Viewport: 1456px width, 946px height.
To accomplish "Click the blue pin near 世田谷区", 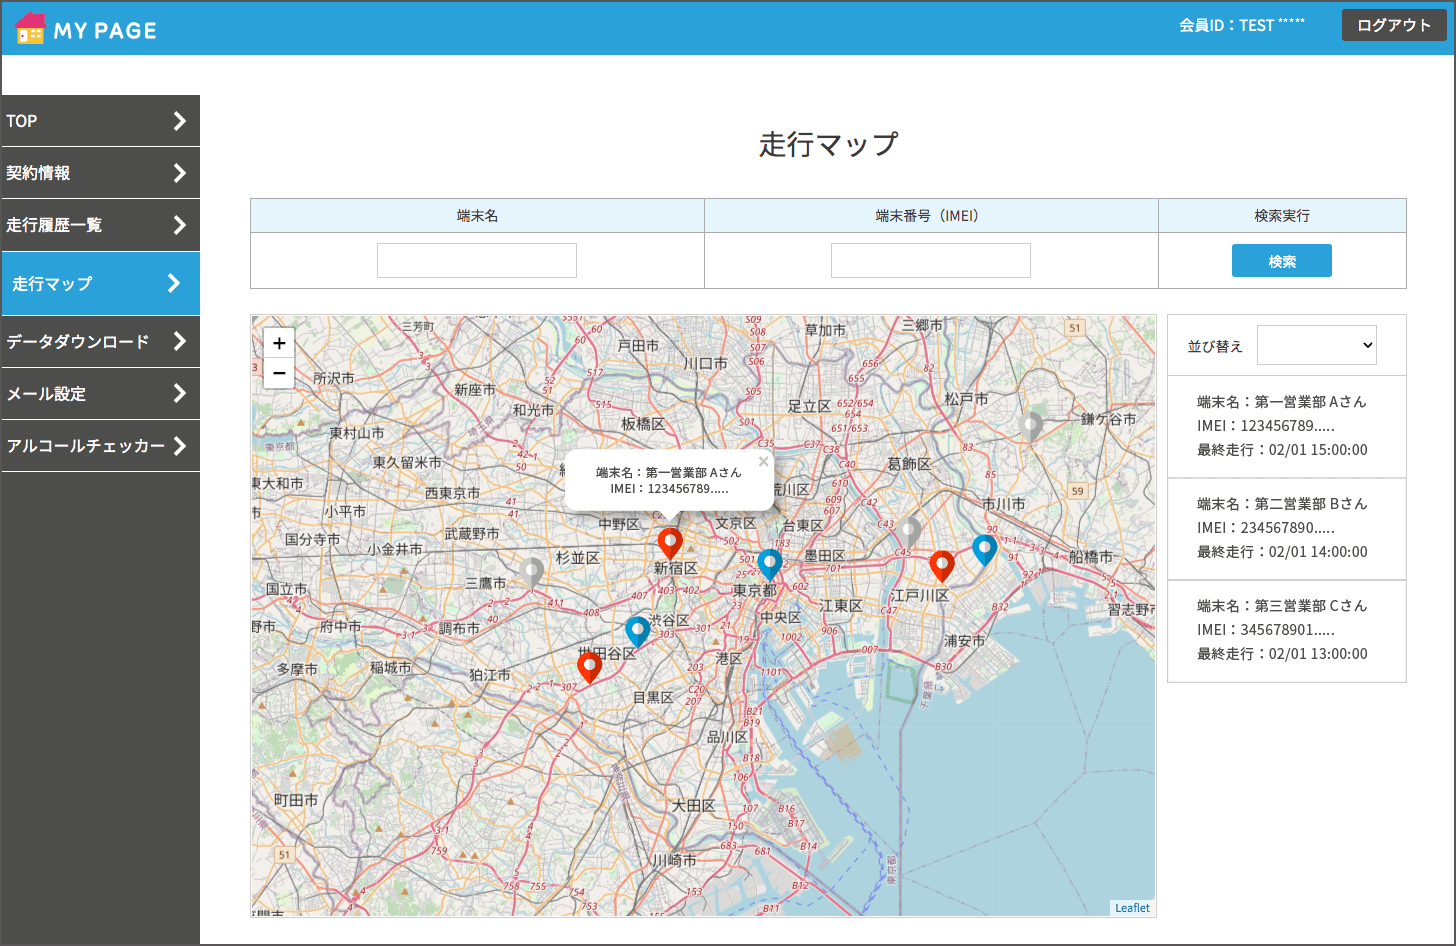I will click(x=637, y=631).
